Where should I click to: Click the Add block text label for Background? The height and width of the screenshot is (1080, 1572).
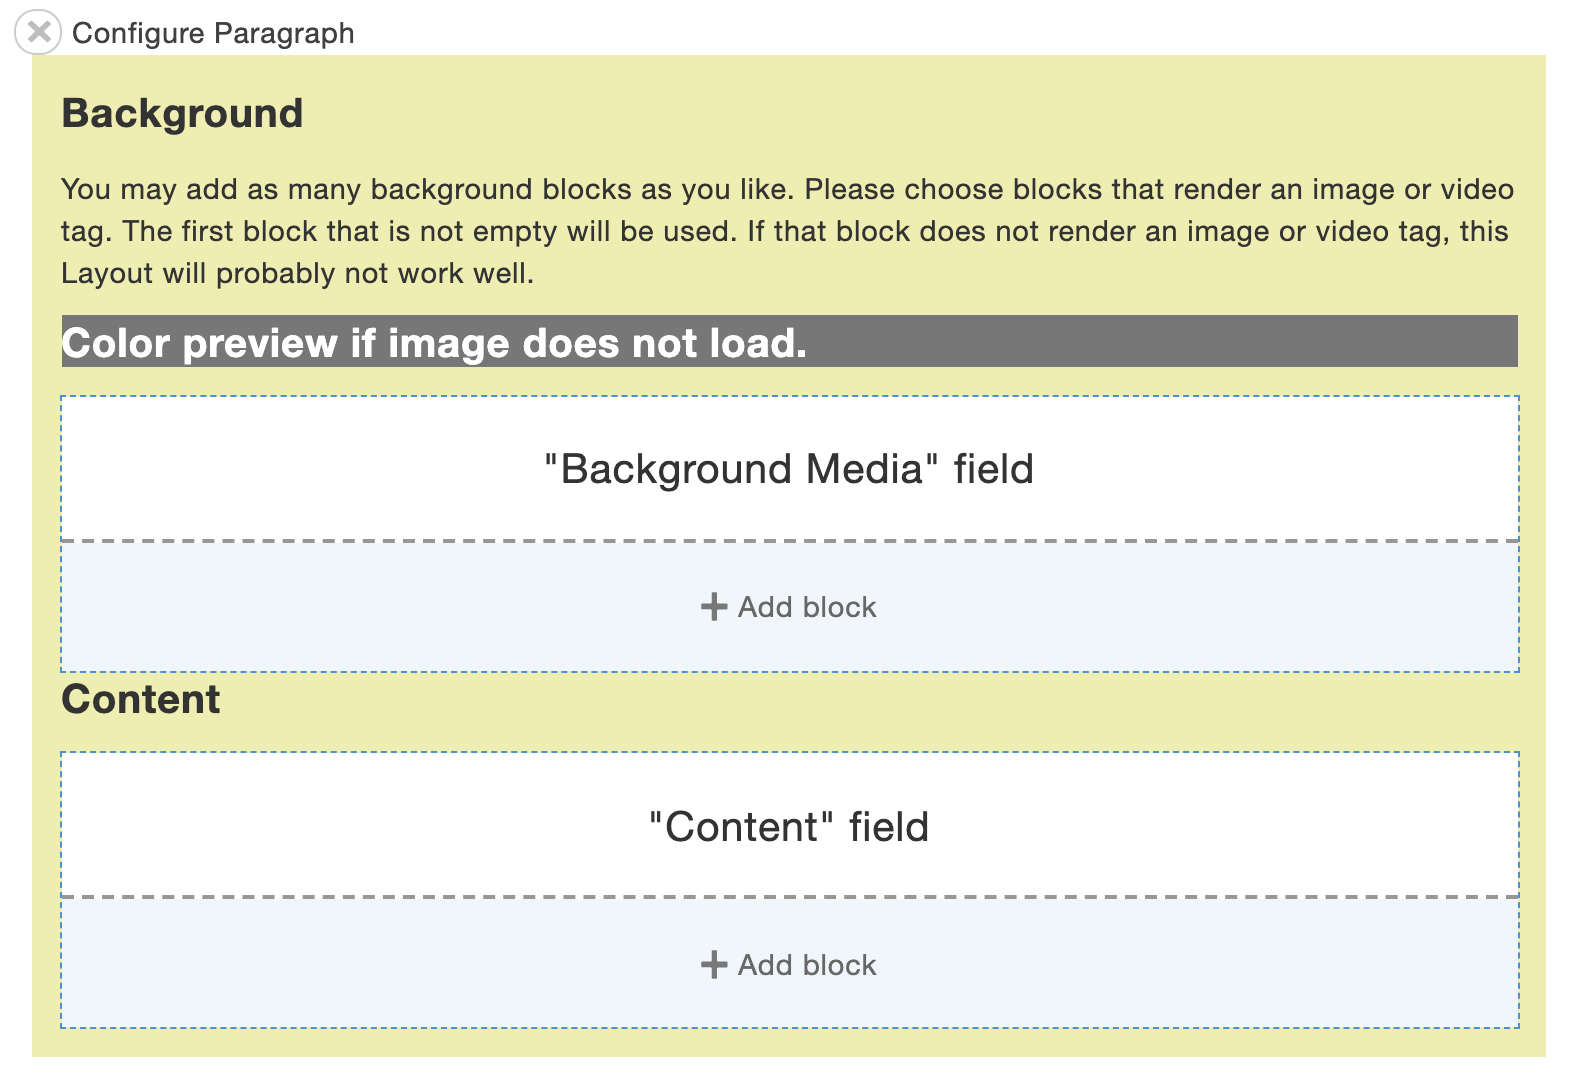pyautogui.click(x=806, y=606)
